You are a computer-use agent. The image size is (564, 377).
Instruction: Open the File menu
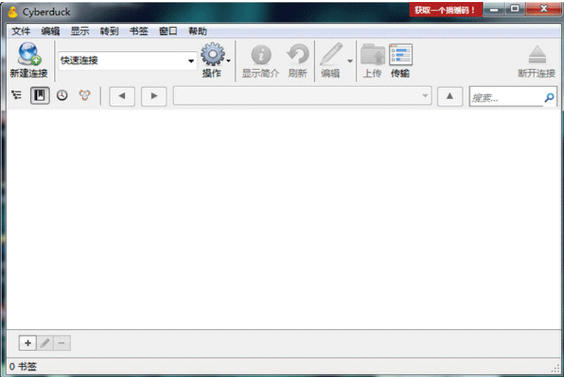[x=21, y=31]
